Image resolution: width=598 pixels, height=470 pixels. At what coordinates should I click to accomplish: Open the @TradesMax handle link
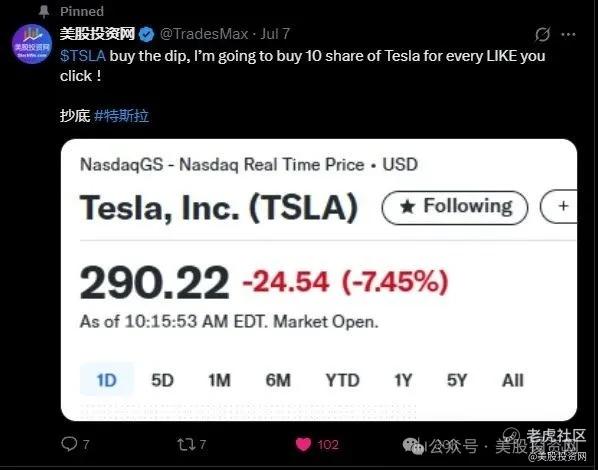204,34
